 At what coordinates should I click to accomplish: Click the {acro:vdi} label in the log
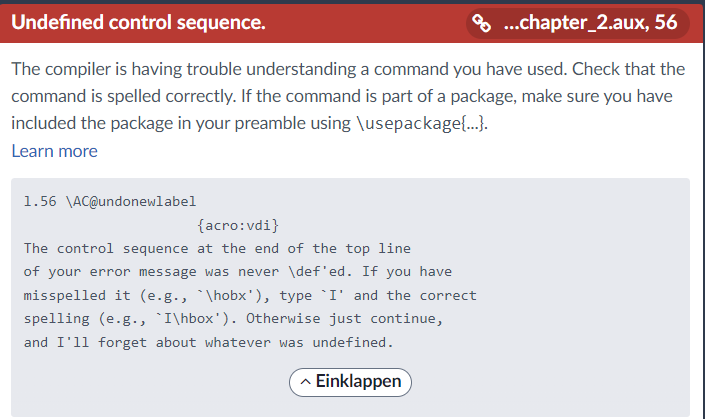pos(238,224)
